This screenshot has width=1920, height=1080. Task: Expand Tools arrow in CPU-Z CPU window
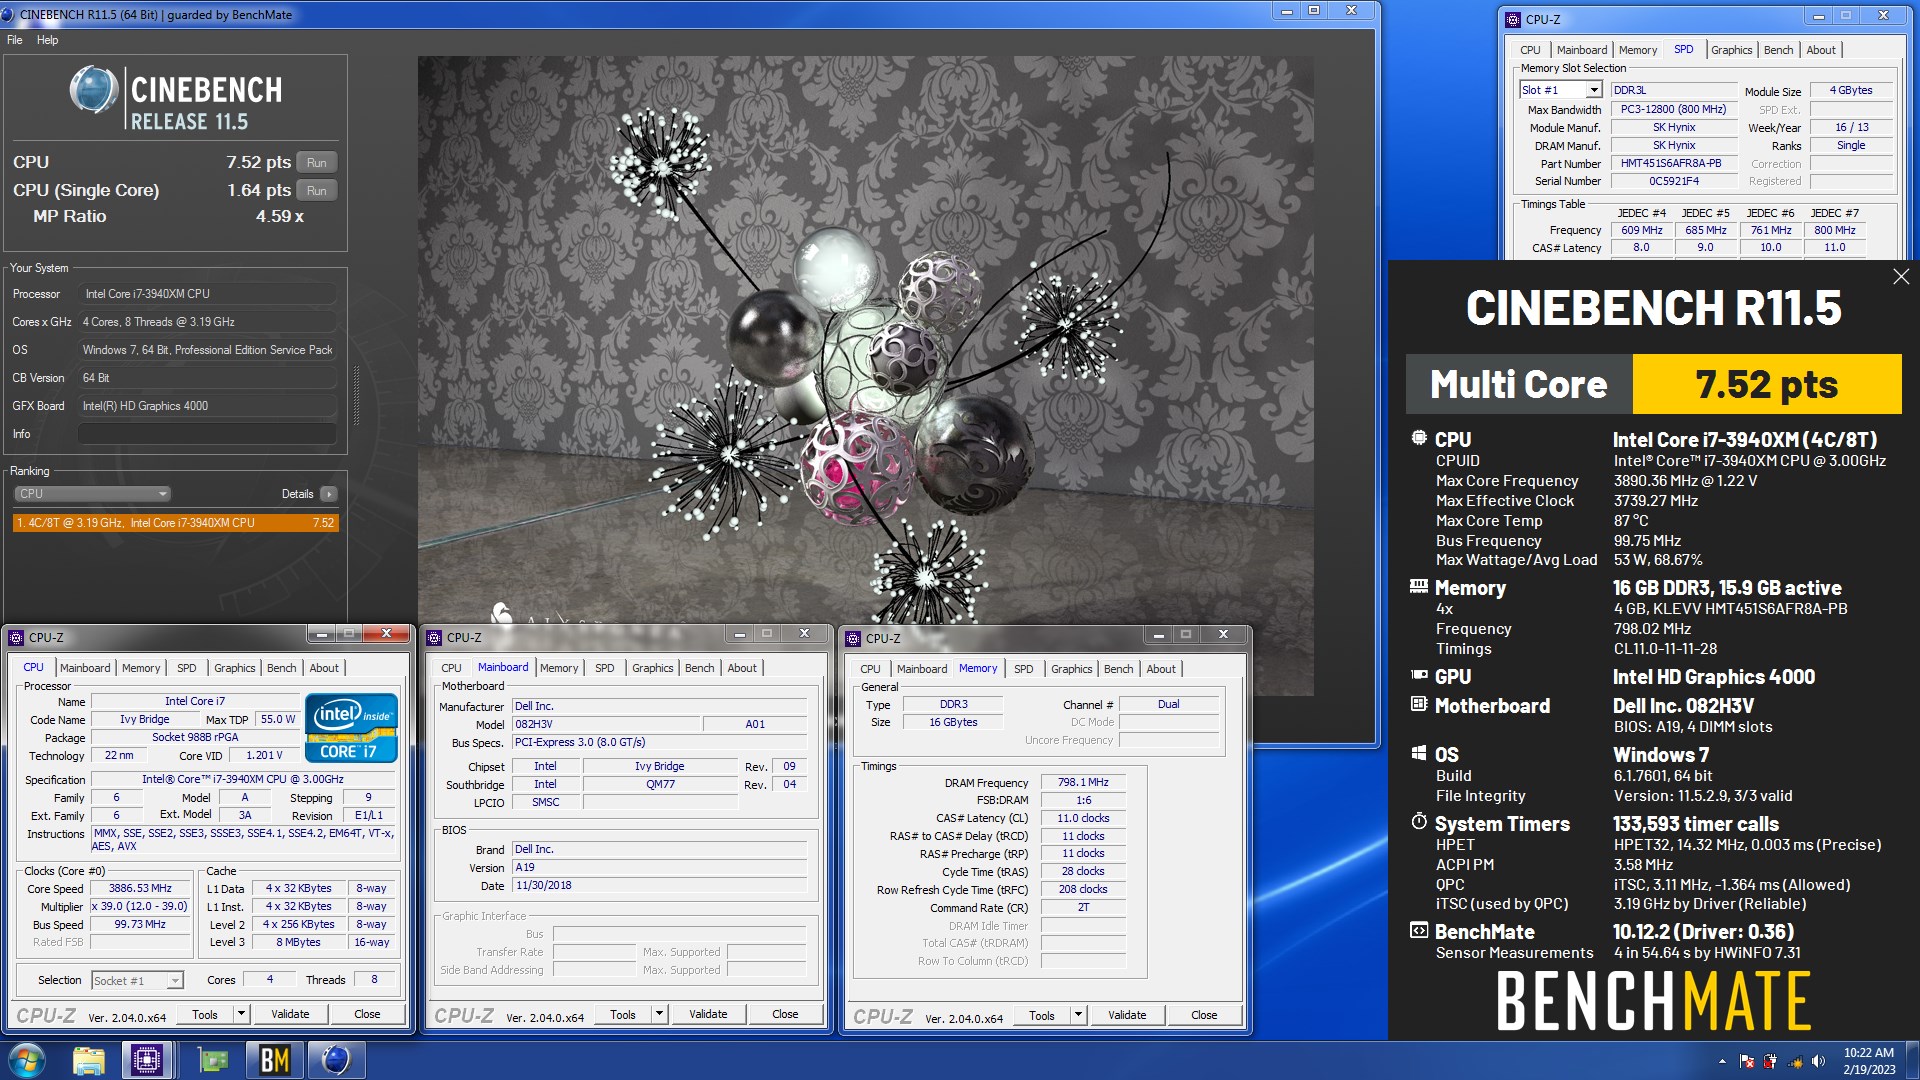[241, 1014]
